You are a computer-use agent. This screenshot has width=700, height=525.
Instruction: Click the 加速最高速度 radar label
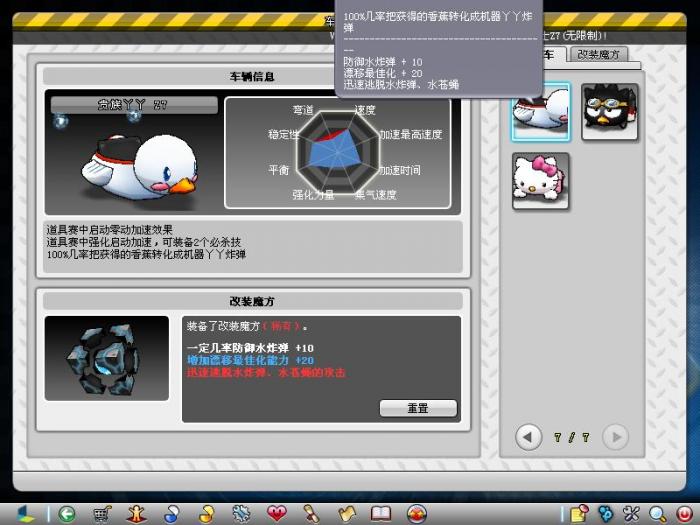coord(411,134)
